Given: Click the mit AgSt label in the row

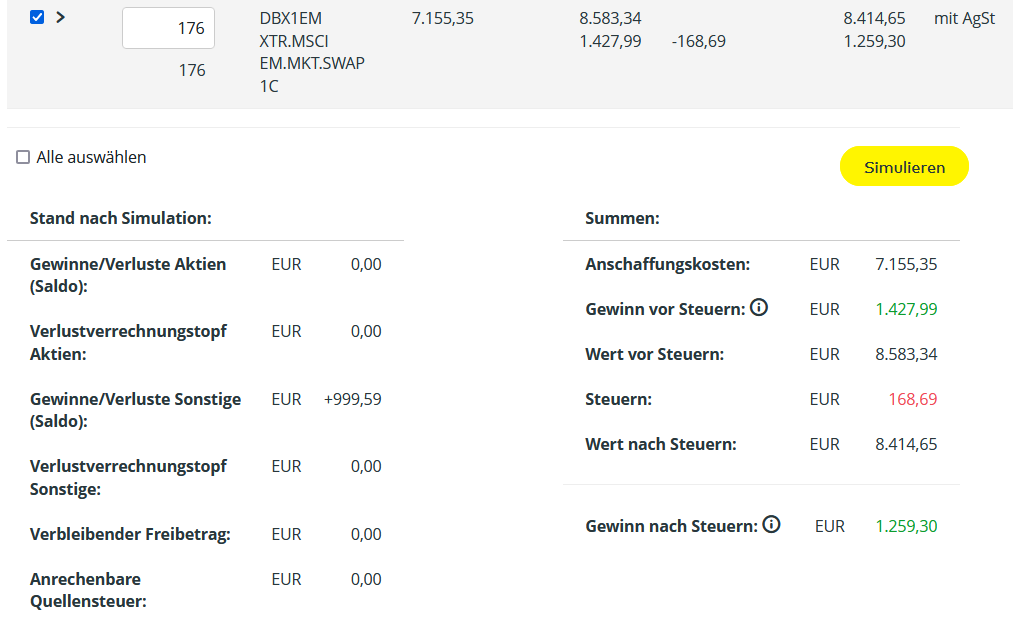Looking at the screenshot, I should click(x=964, y=18).
